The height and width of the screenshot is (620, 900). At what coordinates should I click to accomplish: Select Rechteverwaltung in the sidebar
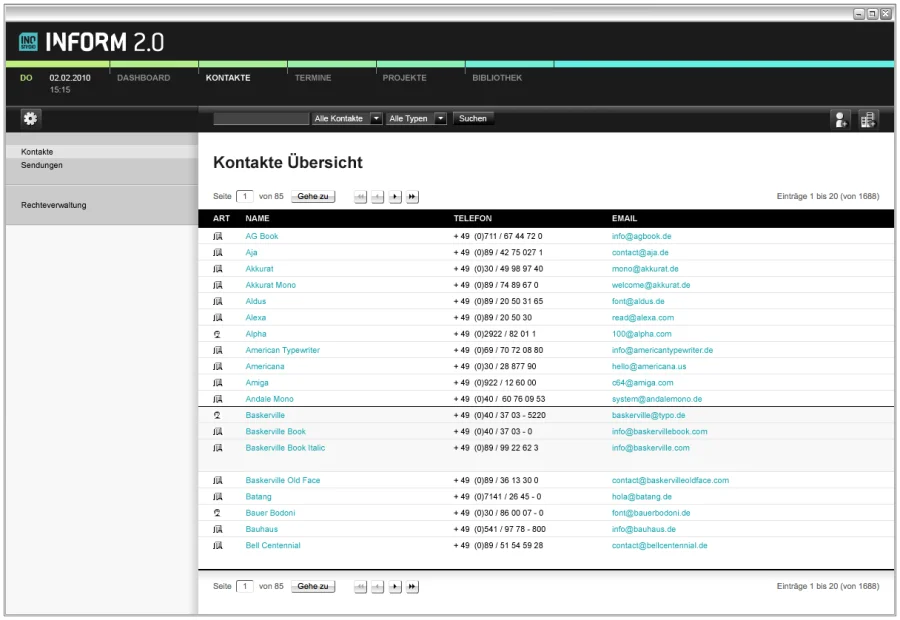point(53,205)
